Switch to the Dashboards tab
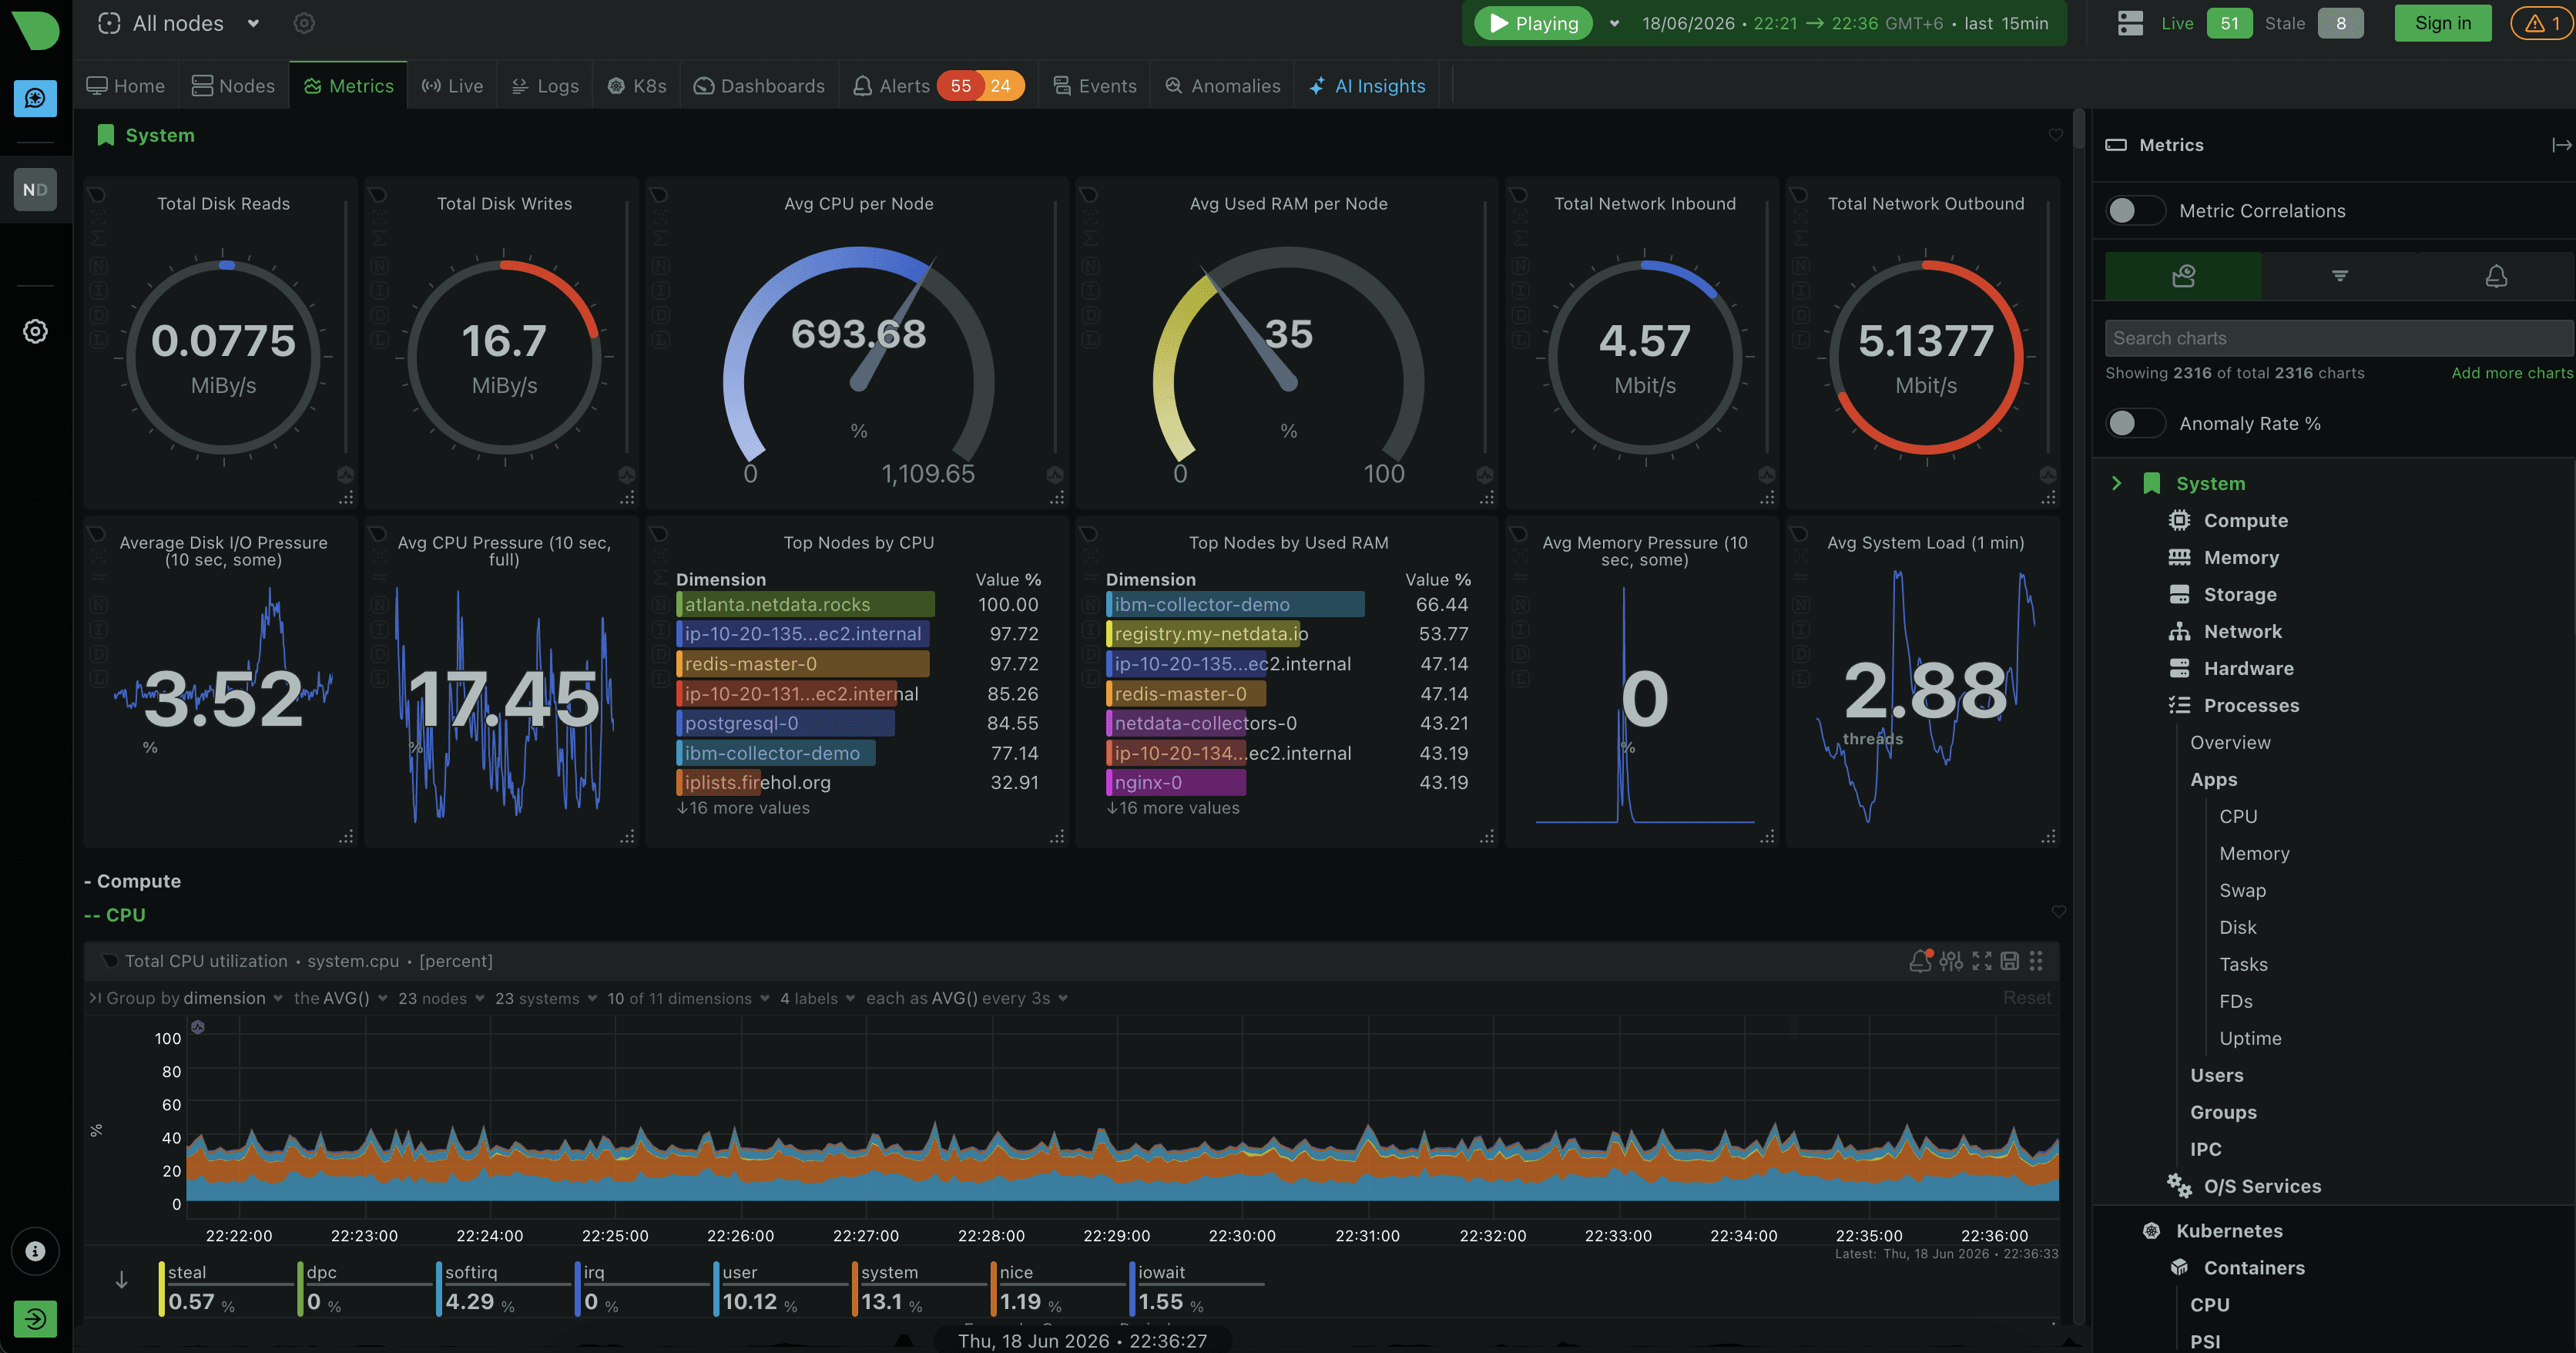 click(x=759, y=86)
